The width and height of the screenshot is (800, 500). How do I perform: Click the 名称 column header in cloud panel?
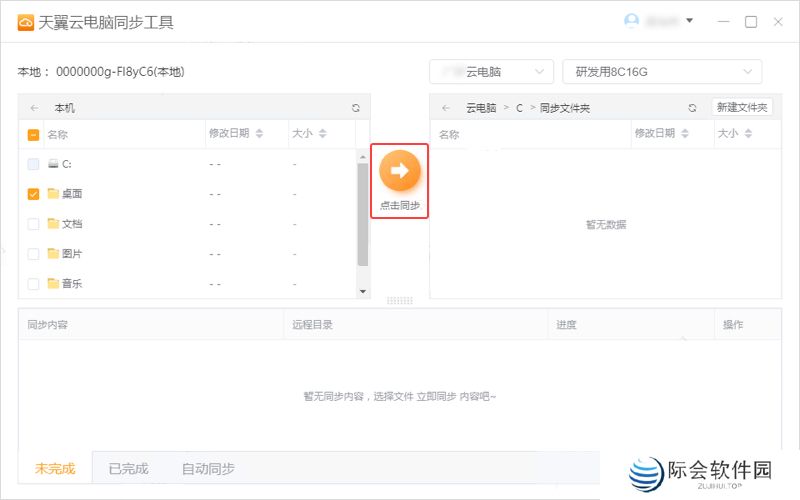pyautogui.click(x=449, y=134)
